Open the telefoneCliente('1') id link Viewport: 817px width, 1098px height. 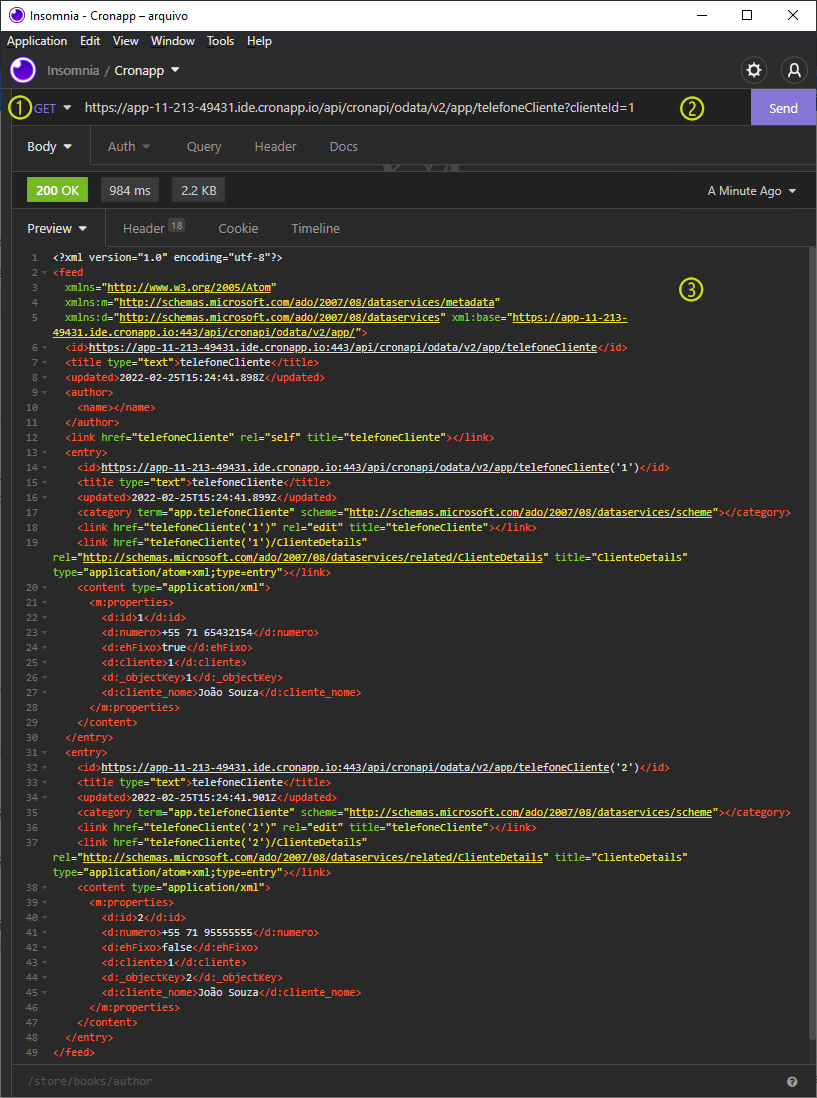coord(355,467)
